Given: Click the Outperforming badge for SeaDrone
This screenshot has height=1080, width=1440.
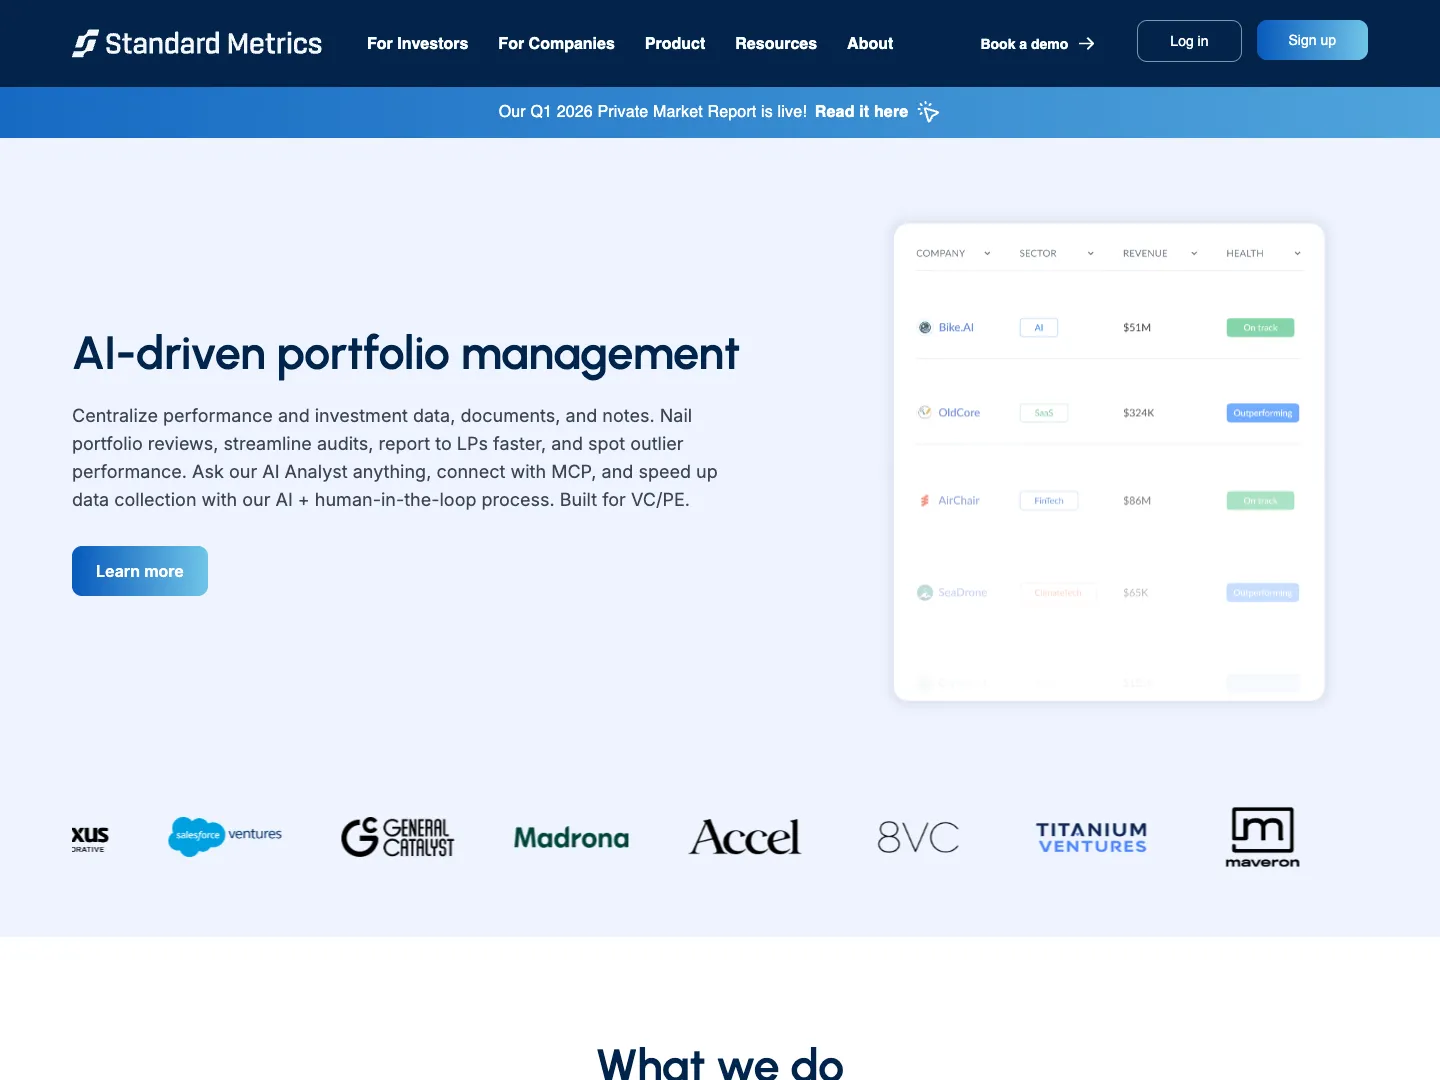Looking at the screenshot, I should 1263,593.
